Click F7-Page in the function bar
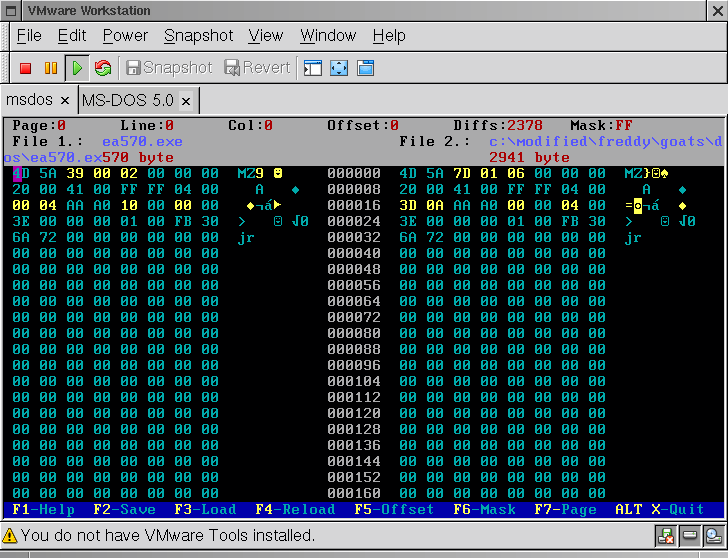 pos(565,509)
